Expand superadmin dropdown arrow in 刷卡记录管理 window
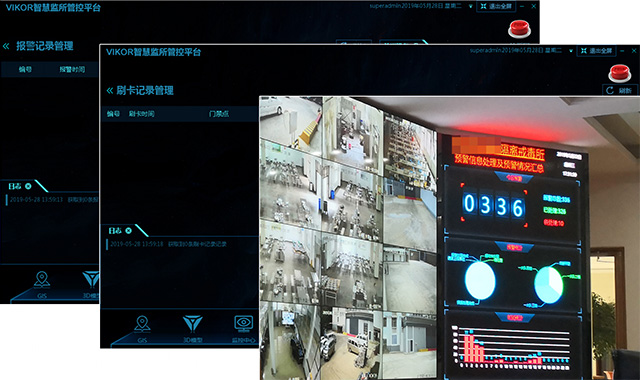Image resolution: width=640 pixels, height=380 pixels. (571, 51)
